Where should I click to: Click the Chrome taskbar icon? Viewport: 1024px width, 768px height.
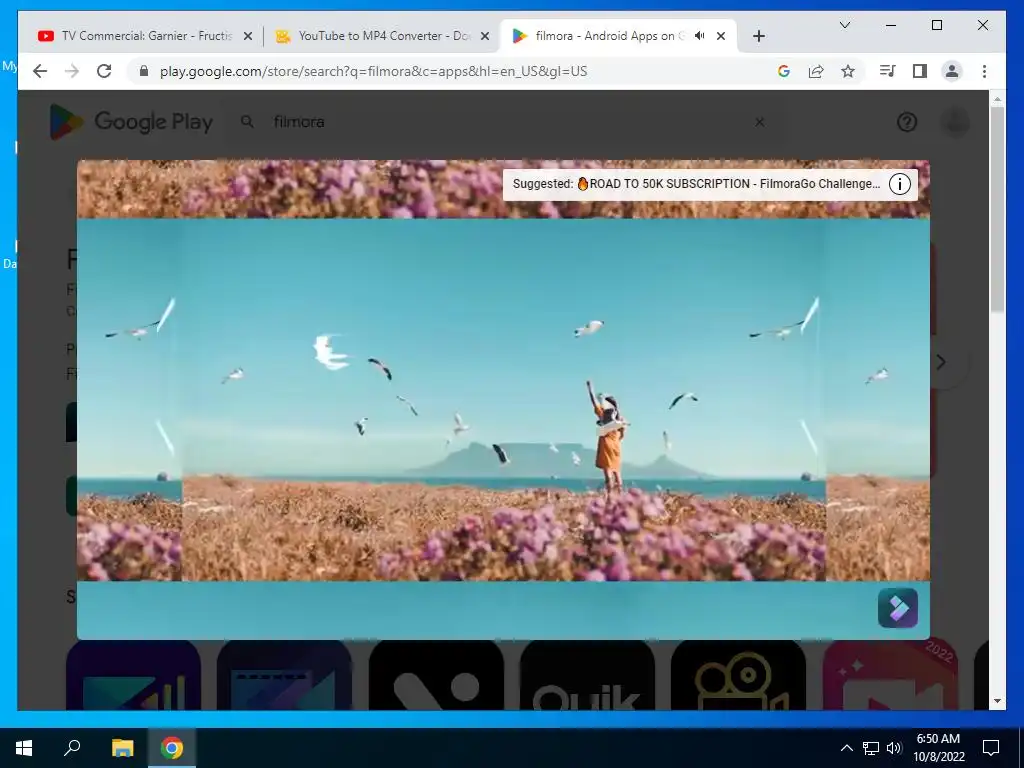172,748
